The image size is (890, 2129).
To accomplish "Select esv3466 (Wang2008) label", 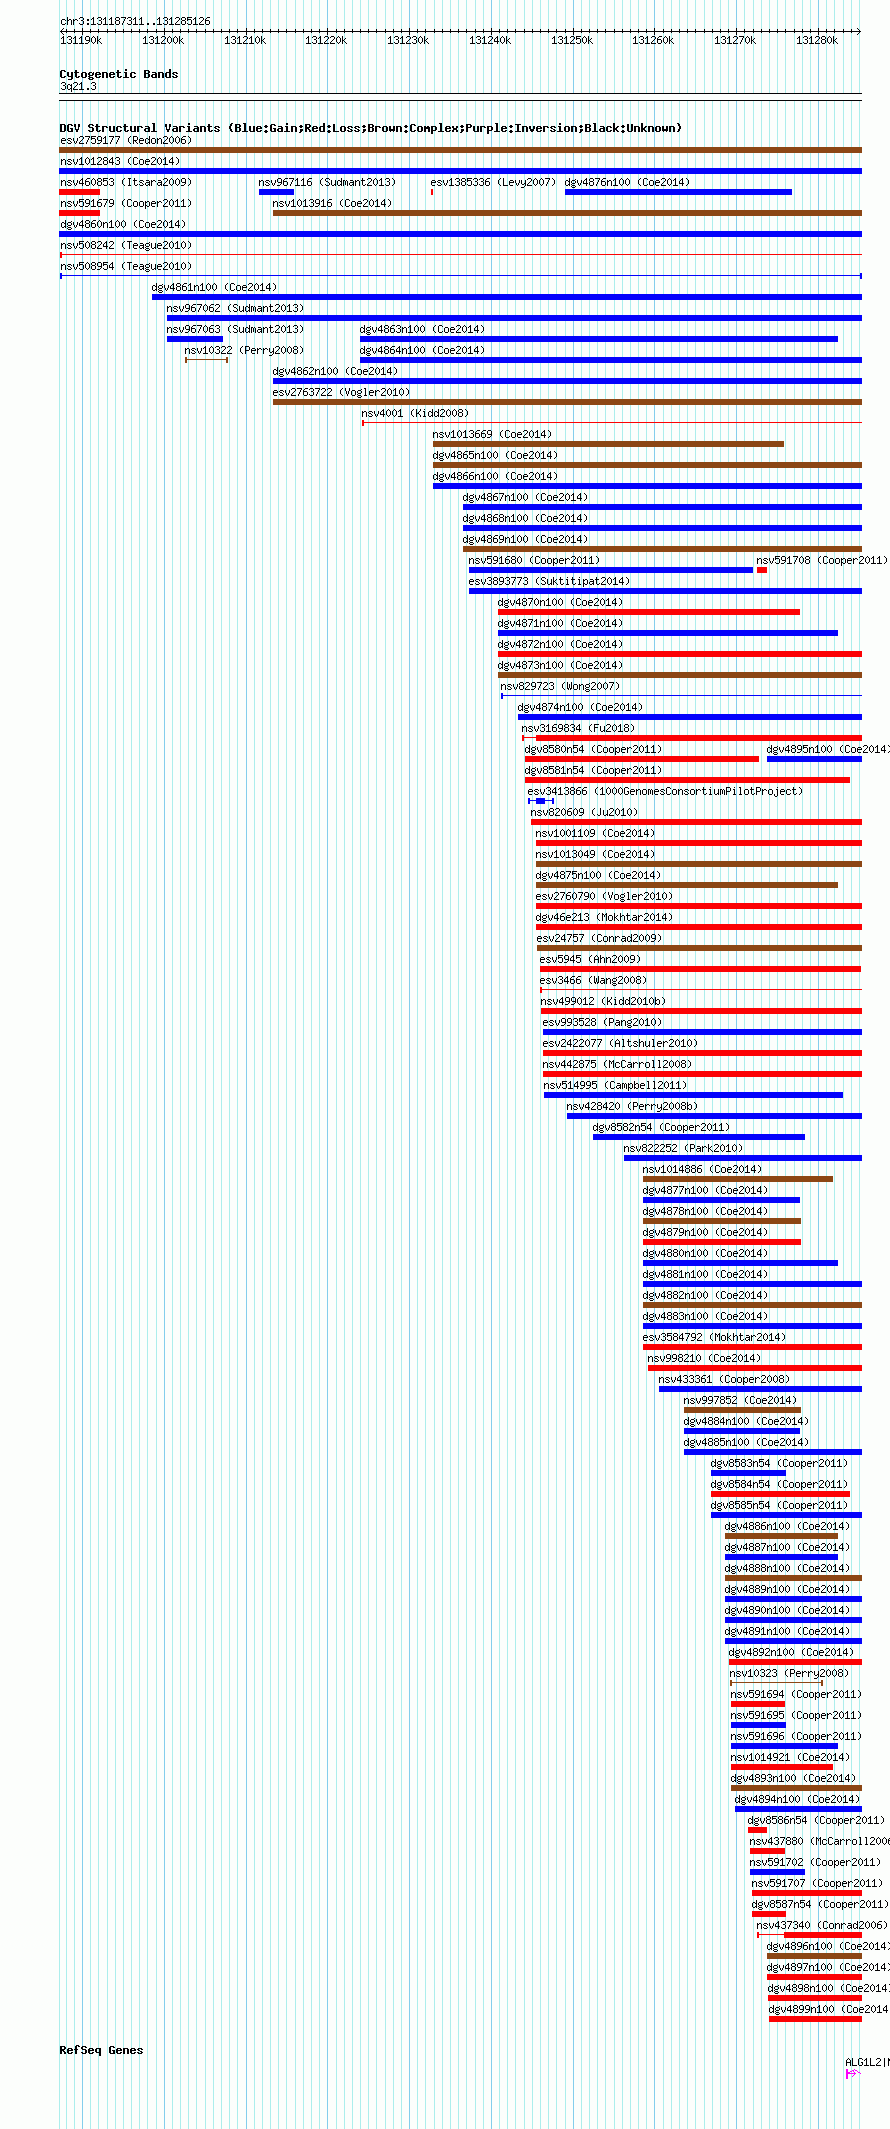I will coord(593,980).
